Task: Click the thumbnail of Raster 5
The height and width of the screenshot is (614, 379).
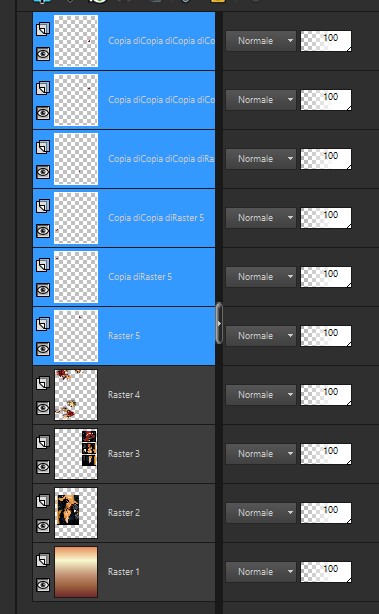Action: click(x=76, y=336)
